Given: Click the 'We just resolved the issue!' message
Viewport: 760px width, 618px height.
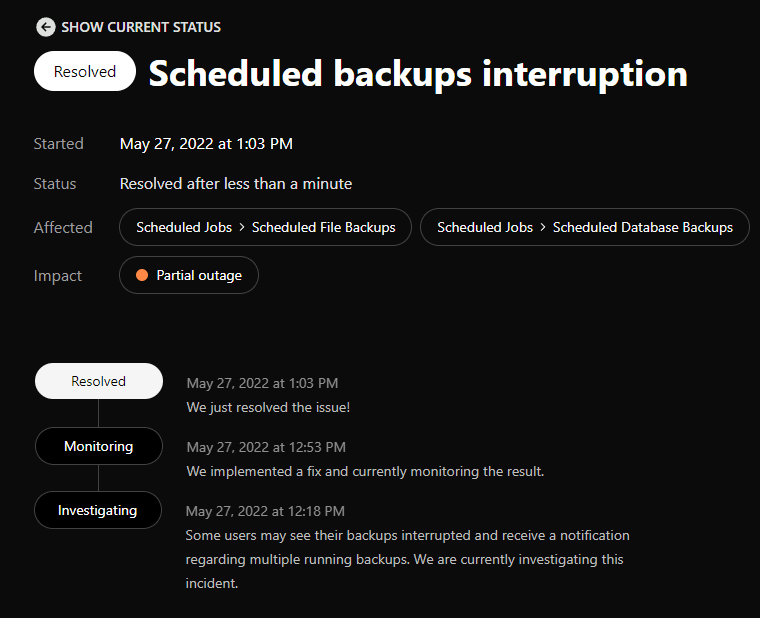Looking at the screenshot, I should coord(268,407).
